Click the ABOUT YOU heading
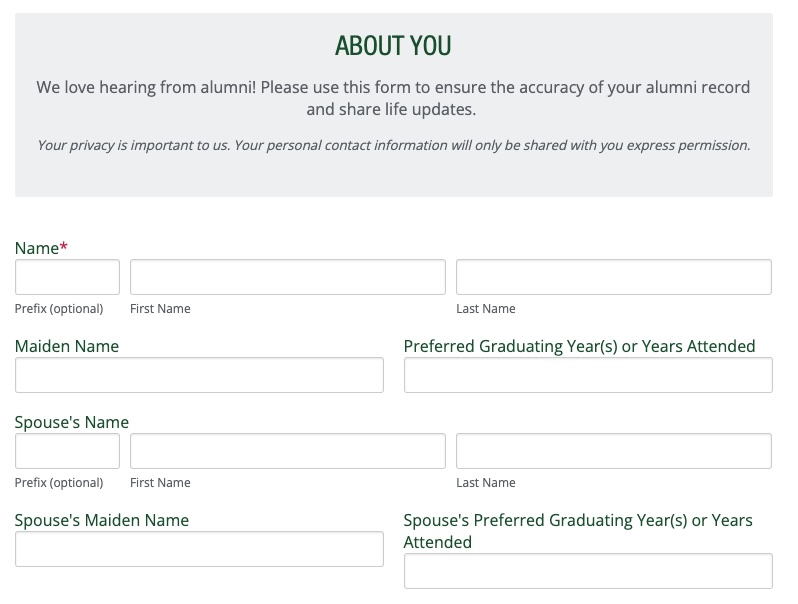This screenshot has width=798, height=604. click(393, 46)
